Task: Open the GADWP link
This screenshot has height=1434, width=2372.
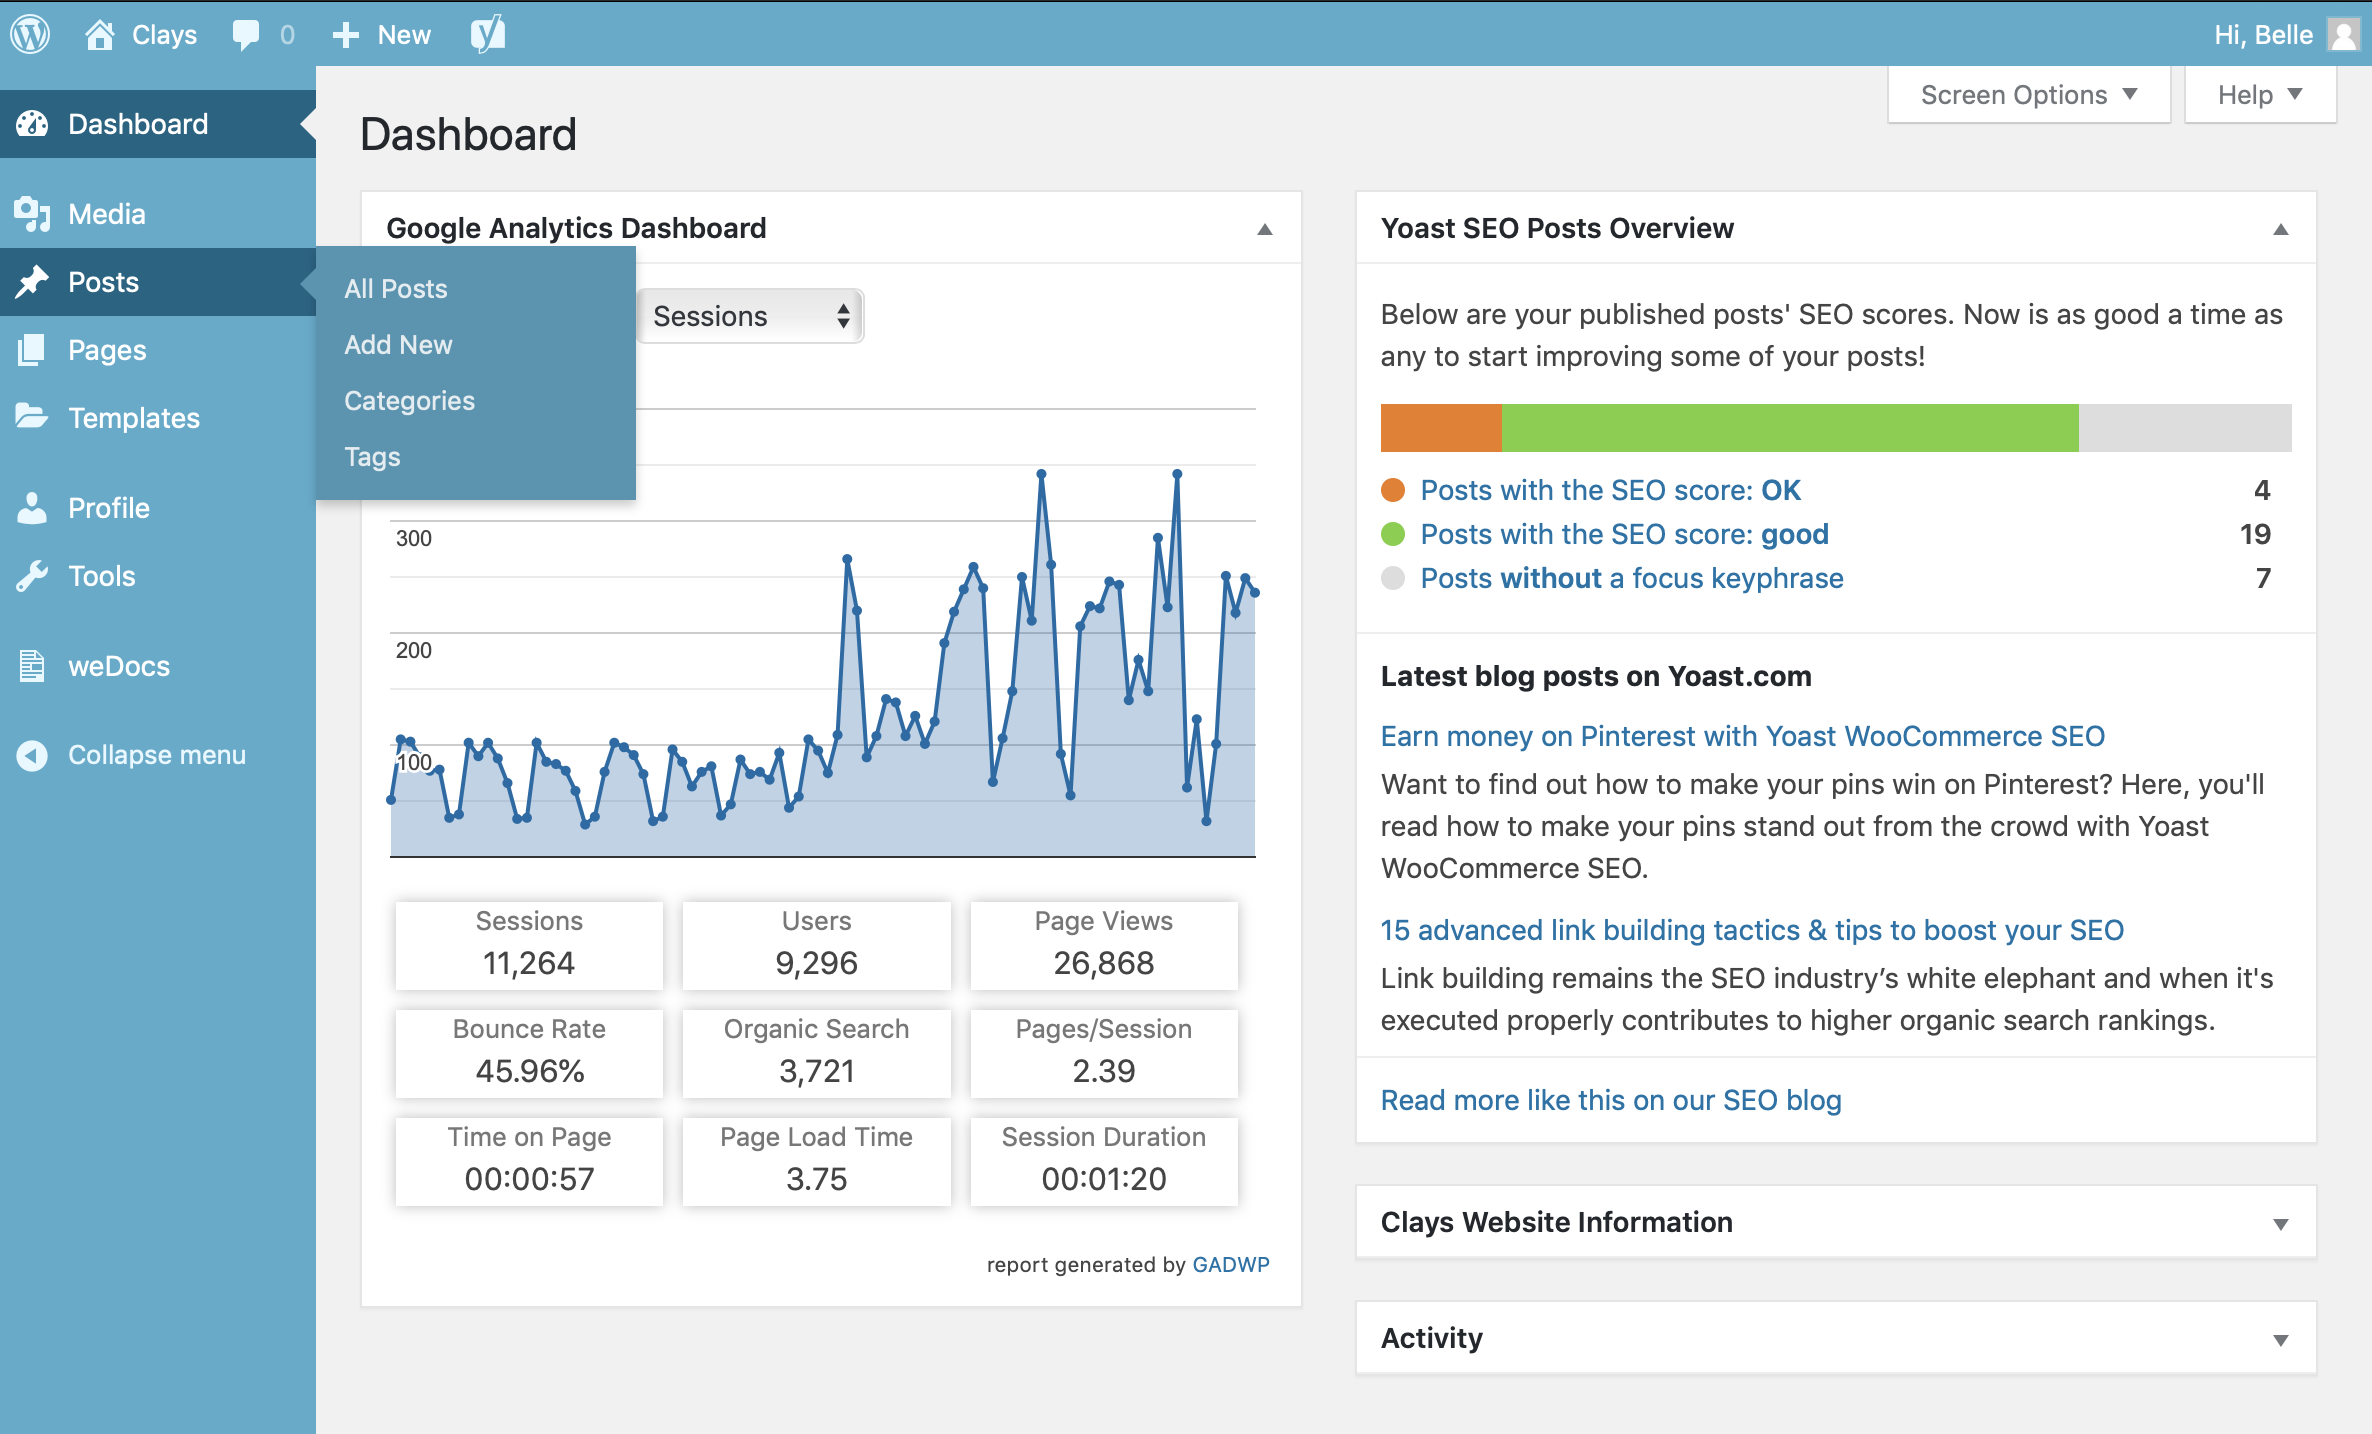Action: point(1231,1265)
